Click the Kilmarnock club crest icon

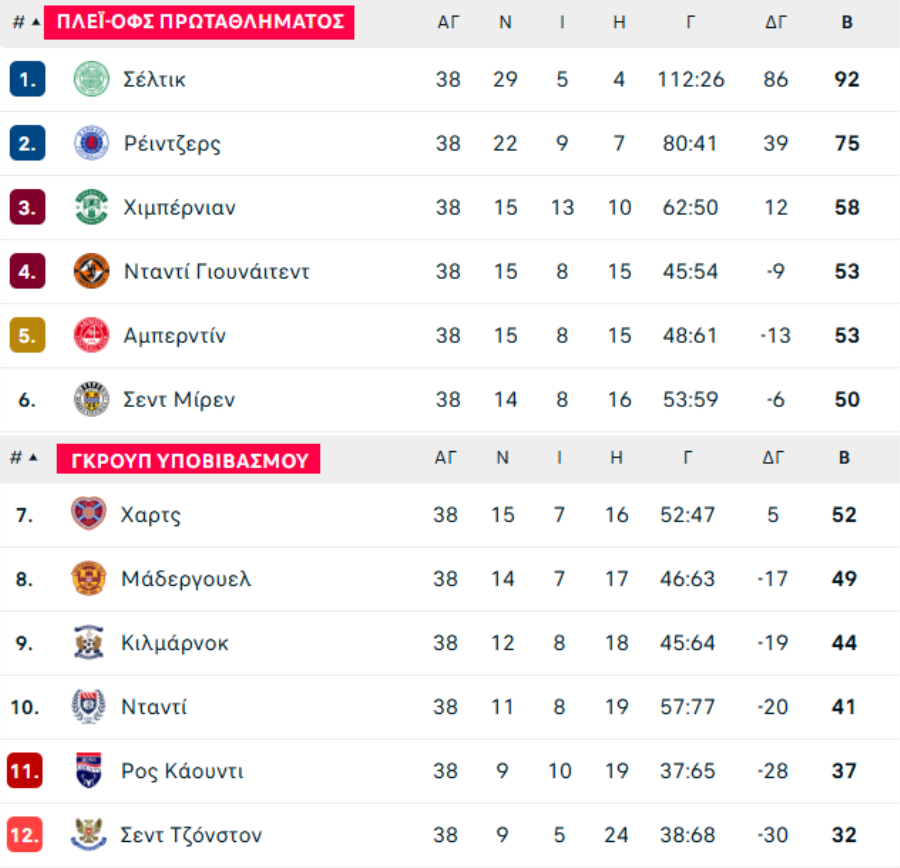[x=88, y=643]
